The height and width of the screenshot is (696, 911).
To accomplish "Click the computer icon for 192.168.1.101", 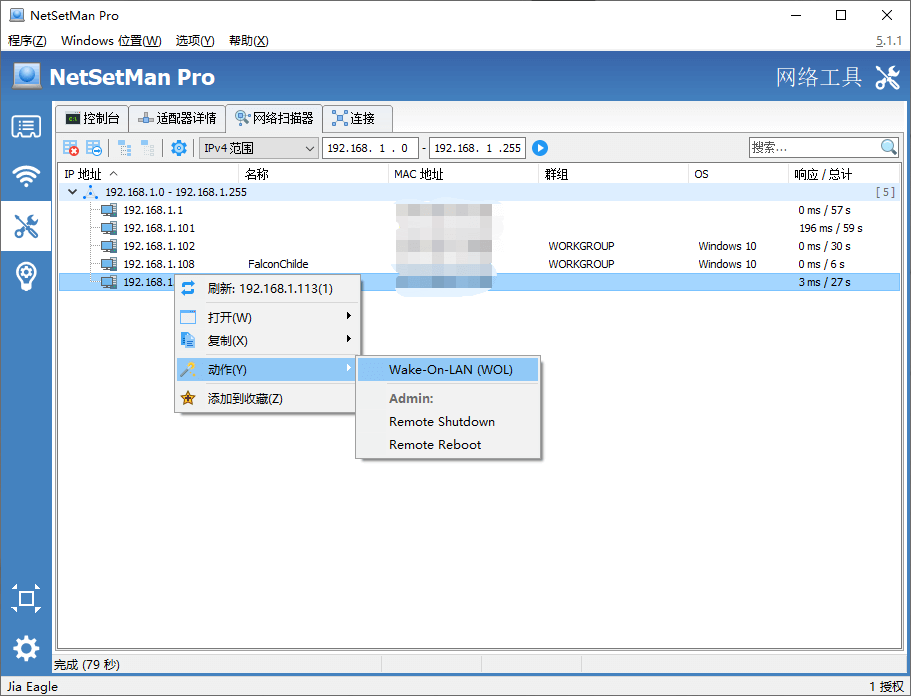I will click(x=109, y=228).
